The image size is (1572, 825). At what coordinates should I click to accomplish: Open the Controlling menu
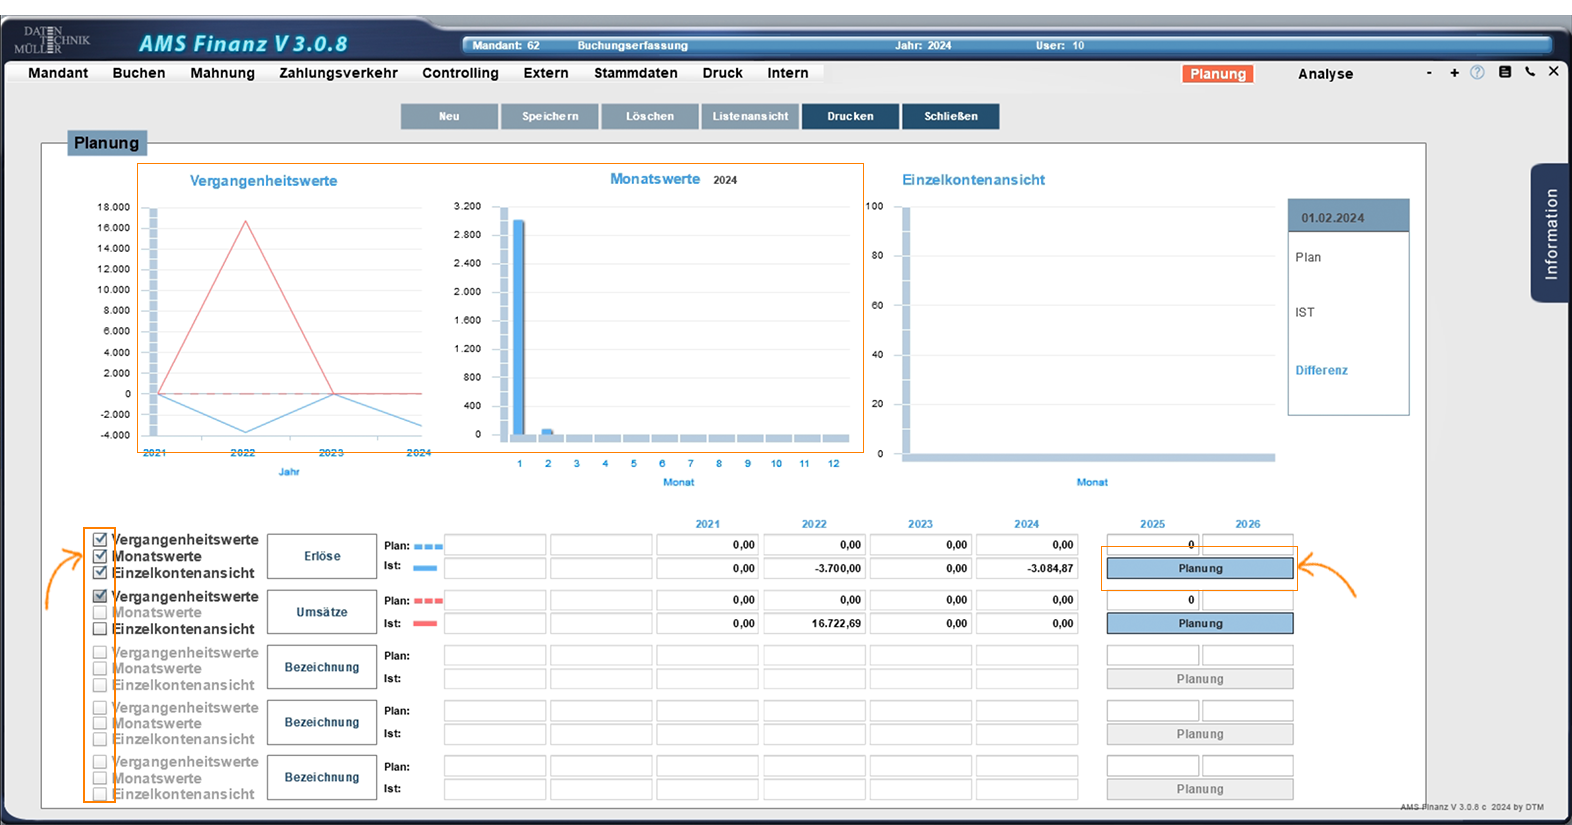click(460, 73)
